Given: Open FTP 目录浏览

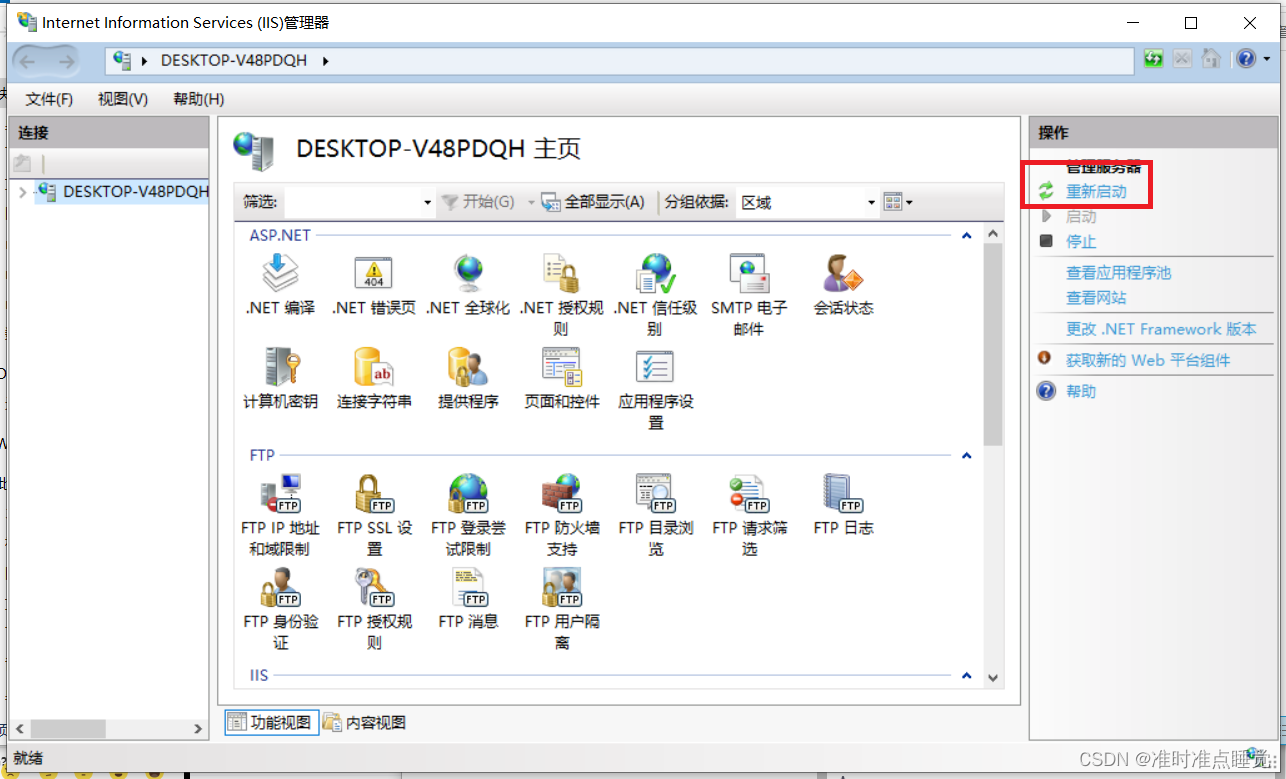Looking at the screenshot, I should (655, 514).
